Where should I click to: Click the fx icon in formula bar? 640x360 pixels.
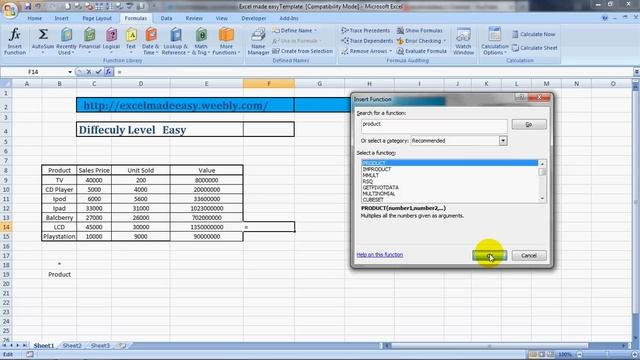point(108,72)
